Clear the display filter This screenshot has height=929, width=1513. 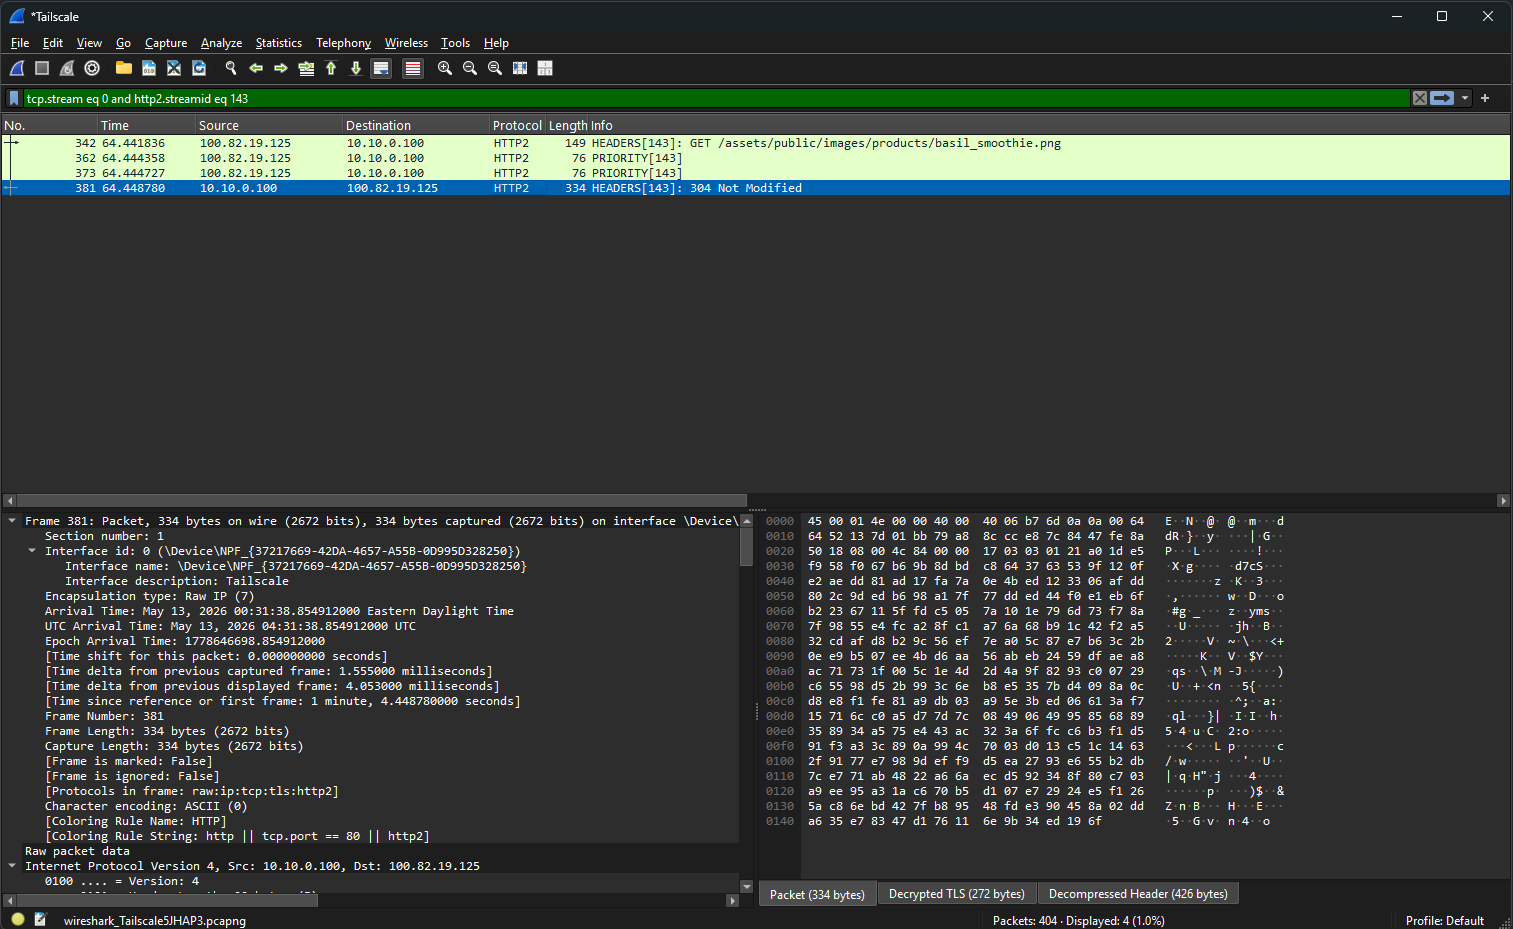(1420, 98)
